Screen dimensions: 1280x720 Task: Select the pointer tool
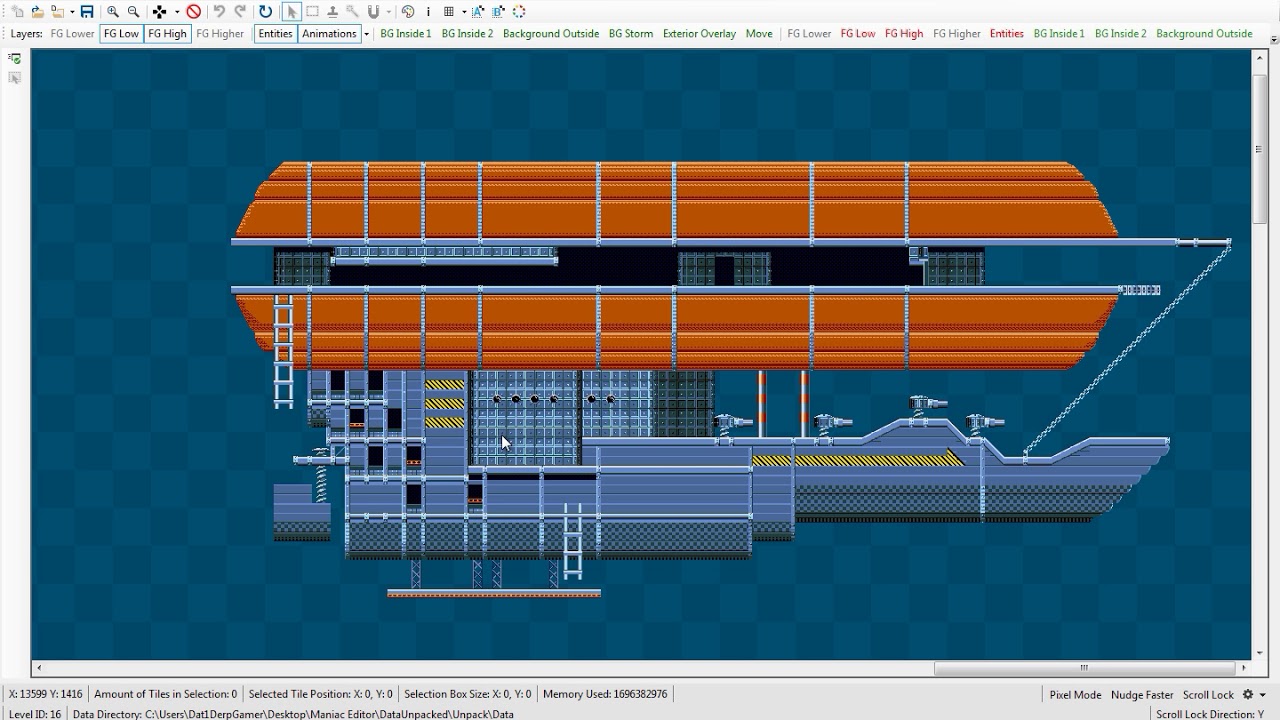click(x=291, y=12)
